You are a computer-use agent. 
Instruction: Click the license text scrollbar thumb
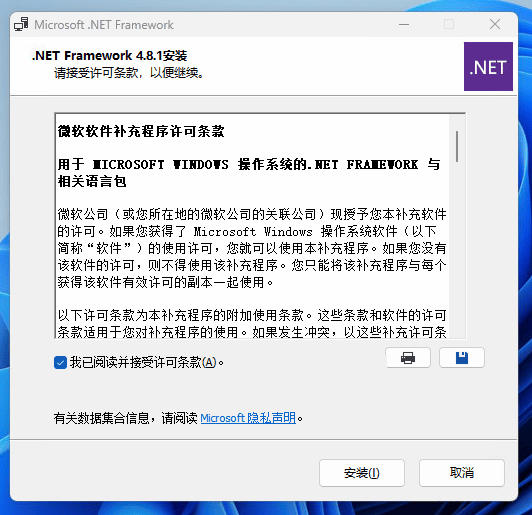point(457,146)
